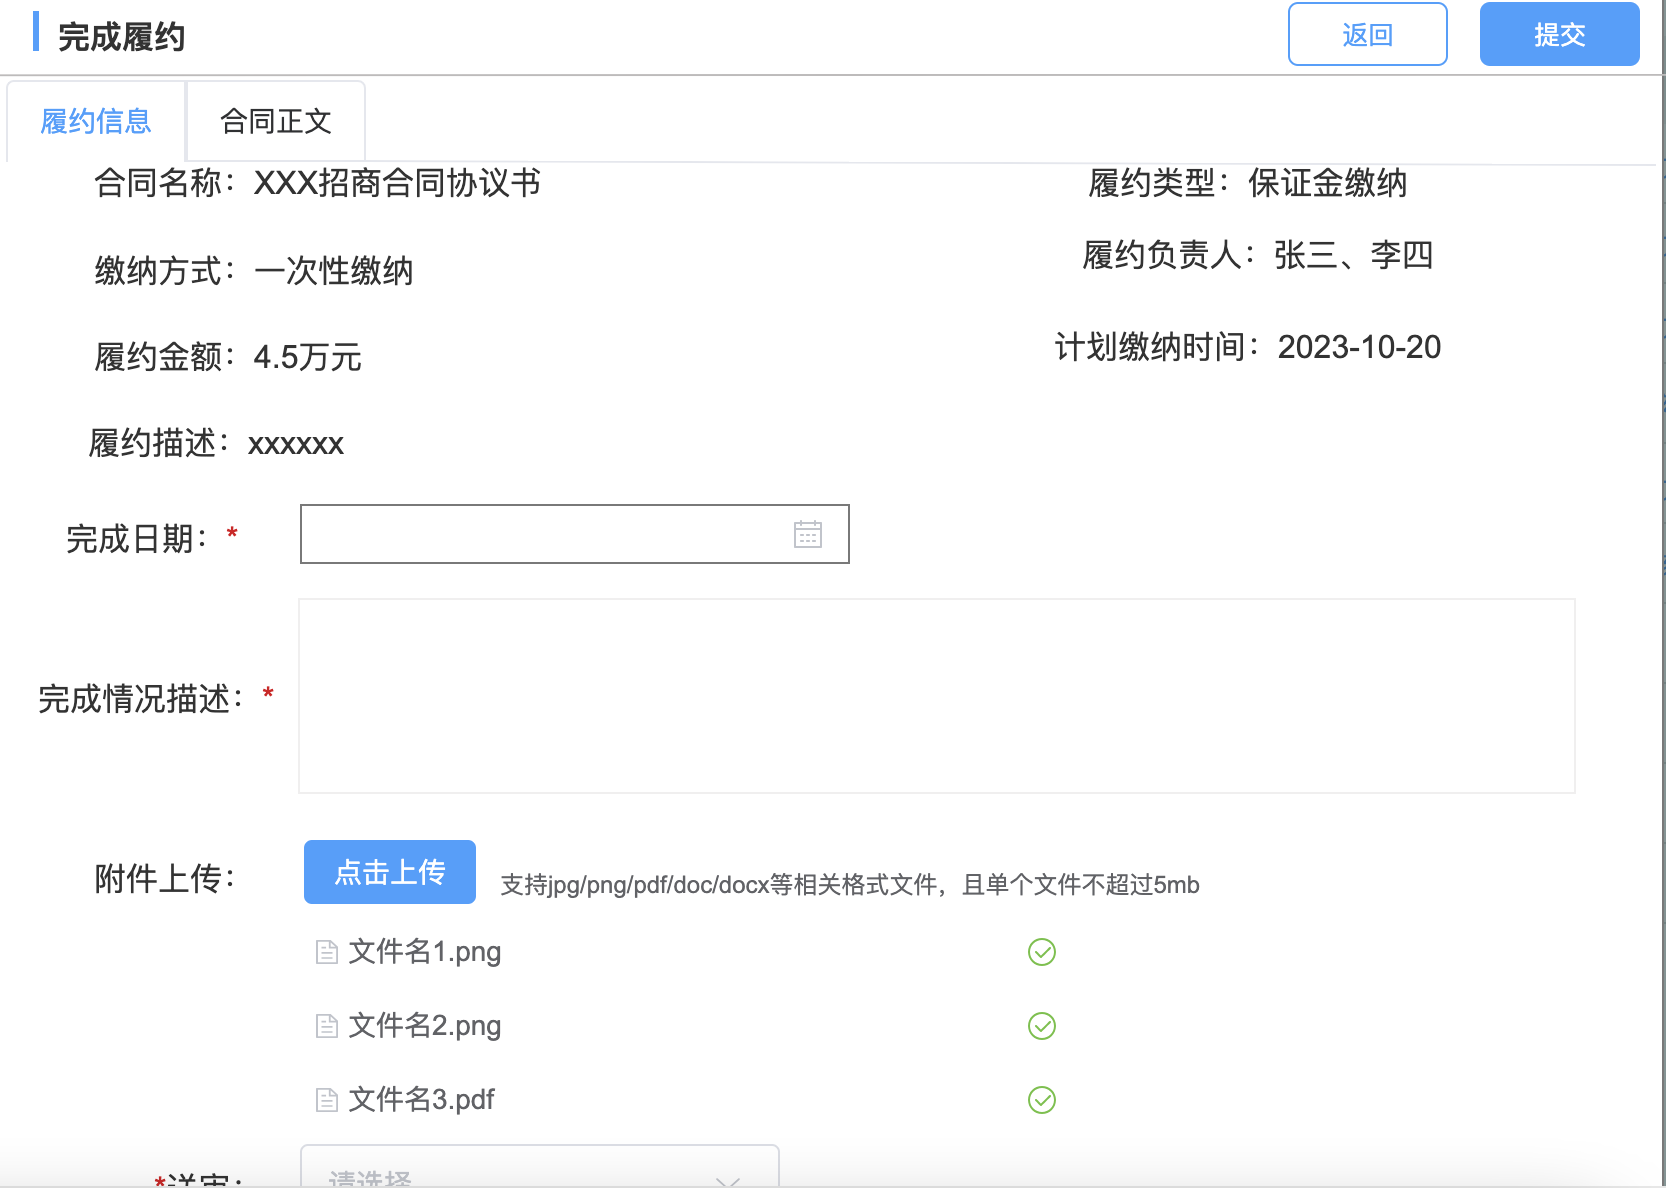Click the file icon beside 文件名1.png

click(326, 952)
